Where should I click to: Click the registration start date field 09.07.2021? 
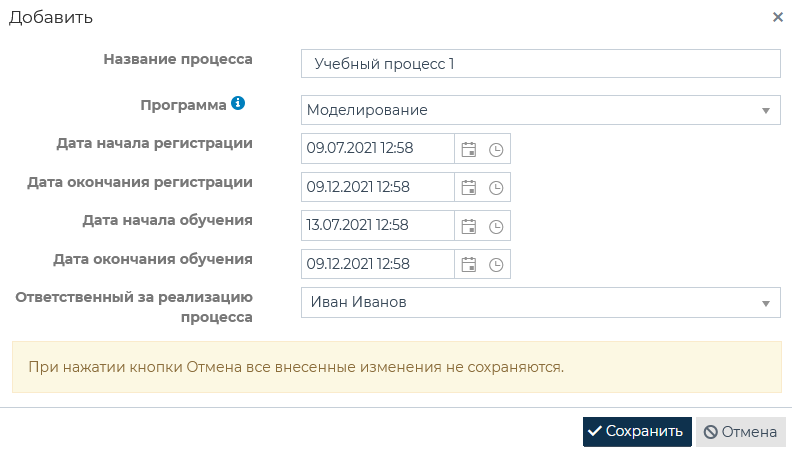pyautogui.click(x=377, y=149)
